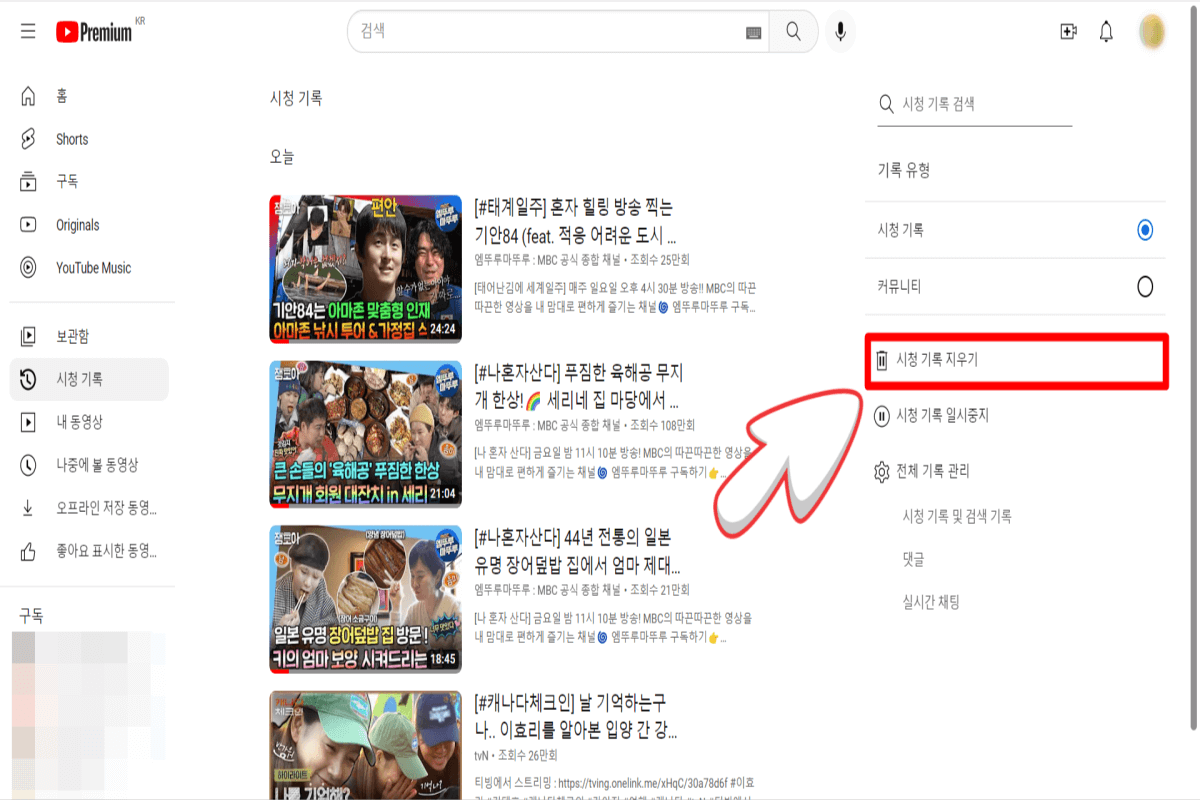
Task: Click the voice search microphone icon
Action: coord(840,31)
